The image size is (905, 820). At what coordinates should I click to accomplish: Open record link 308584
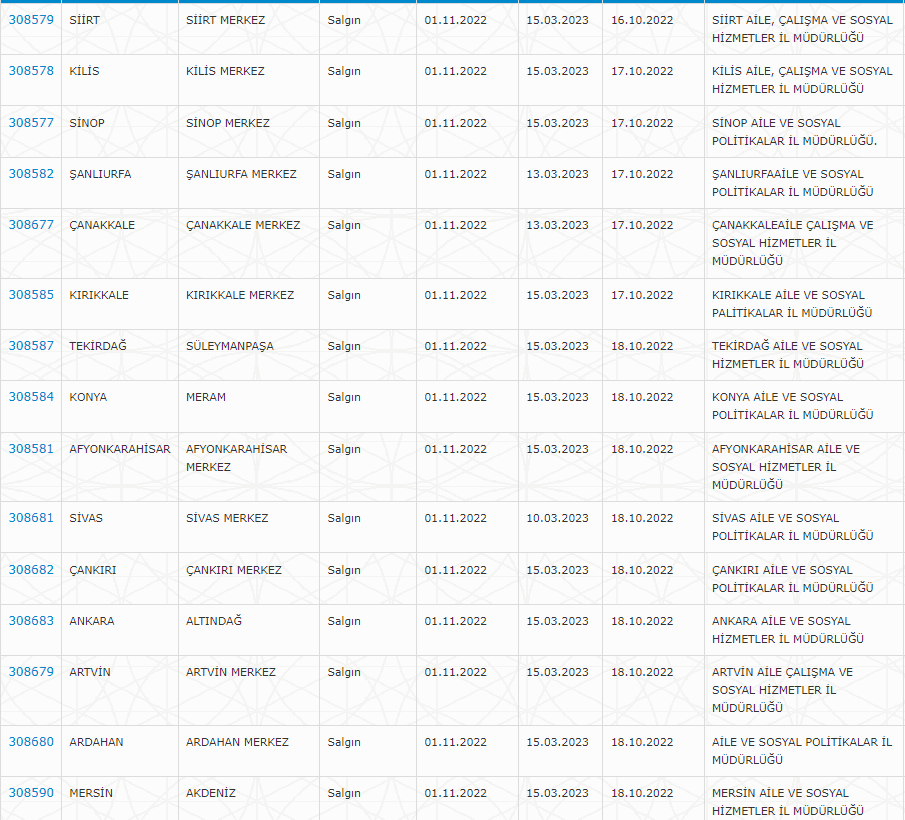click(31, 397)
